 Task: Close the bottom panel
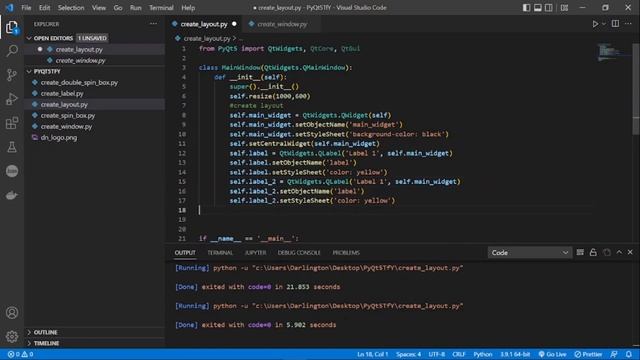(630, 252)
